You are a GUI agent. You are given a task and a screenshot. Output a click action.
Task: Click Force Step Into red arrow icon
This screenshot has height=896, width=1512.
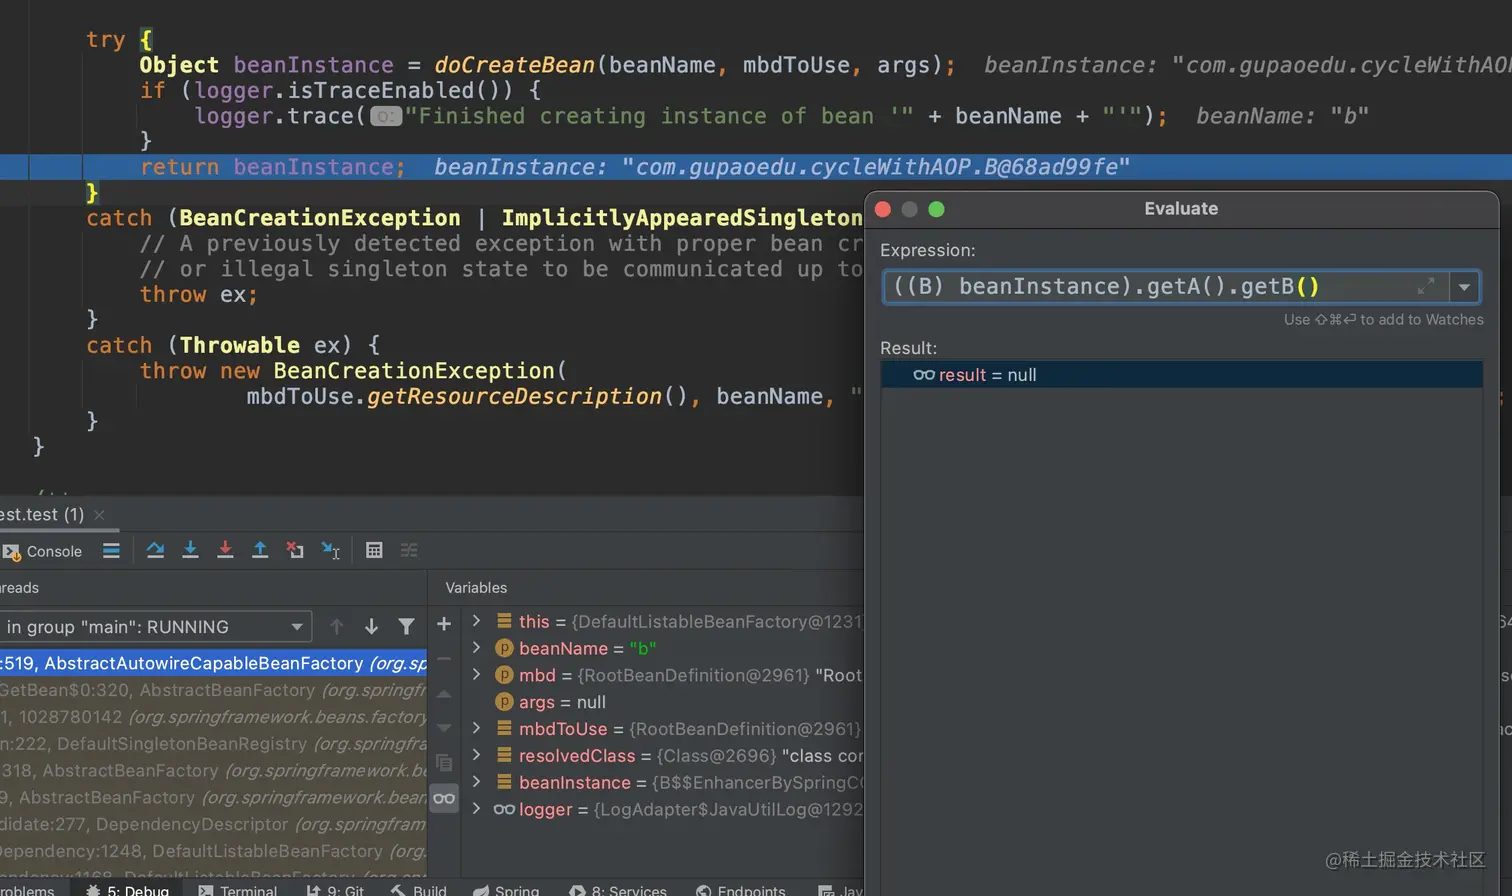(225, 550)
